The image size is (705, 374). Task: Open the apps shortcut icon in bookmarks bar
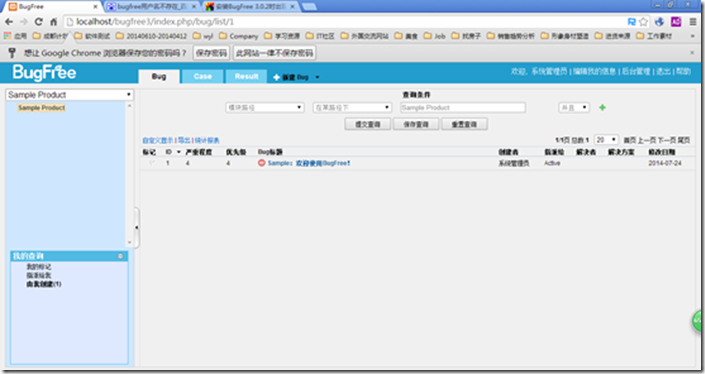[x=8, y=36]
